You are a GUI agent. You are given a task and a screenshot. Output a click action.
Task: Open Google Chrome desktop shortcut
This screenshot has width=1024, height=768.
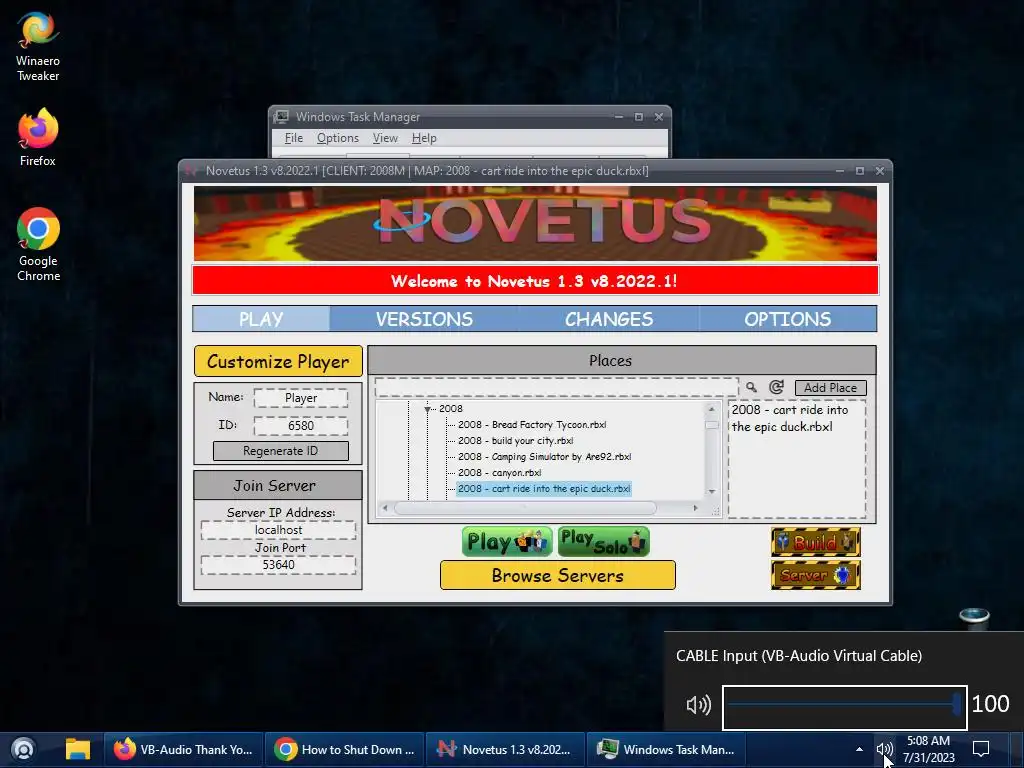tap(38, 244)
